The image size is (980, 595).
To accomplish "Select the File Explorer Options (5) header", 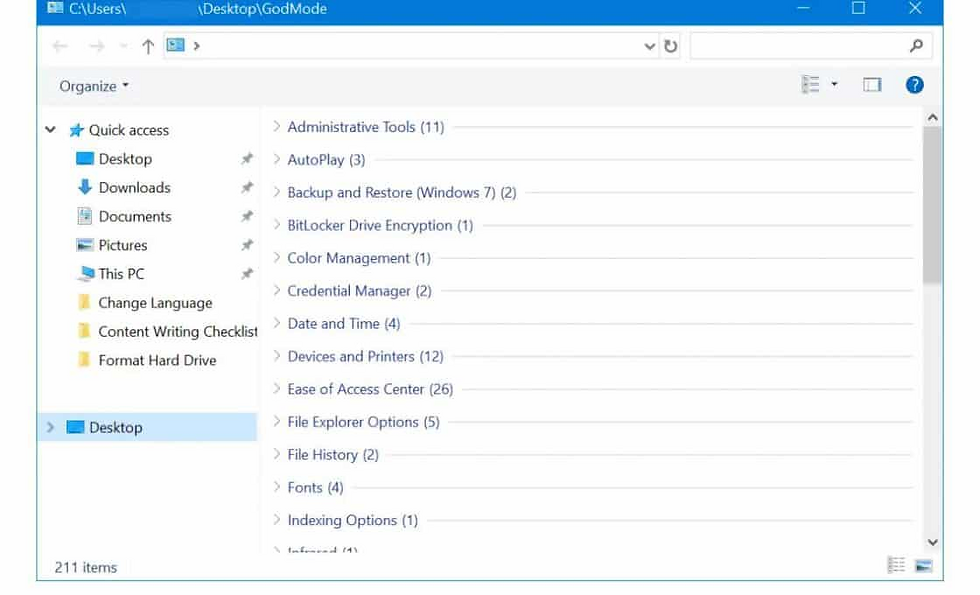I will coord(364,422).
